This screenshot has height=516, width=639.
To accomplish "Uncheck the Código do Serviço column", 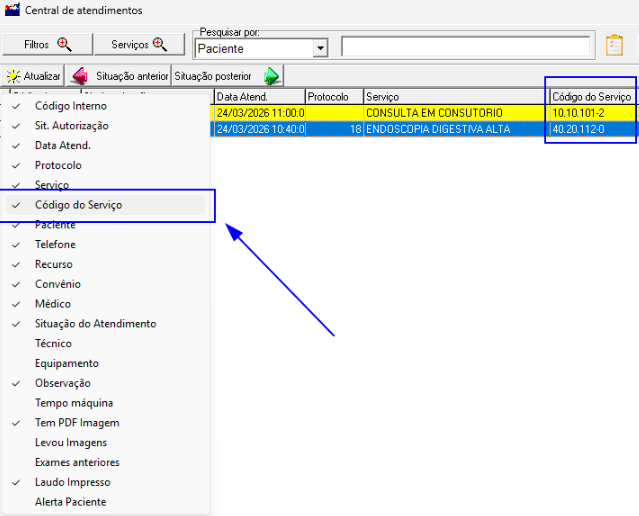I will coord(79,205).
